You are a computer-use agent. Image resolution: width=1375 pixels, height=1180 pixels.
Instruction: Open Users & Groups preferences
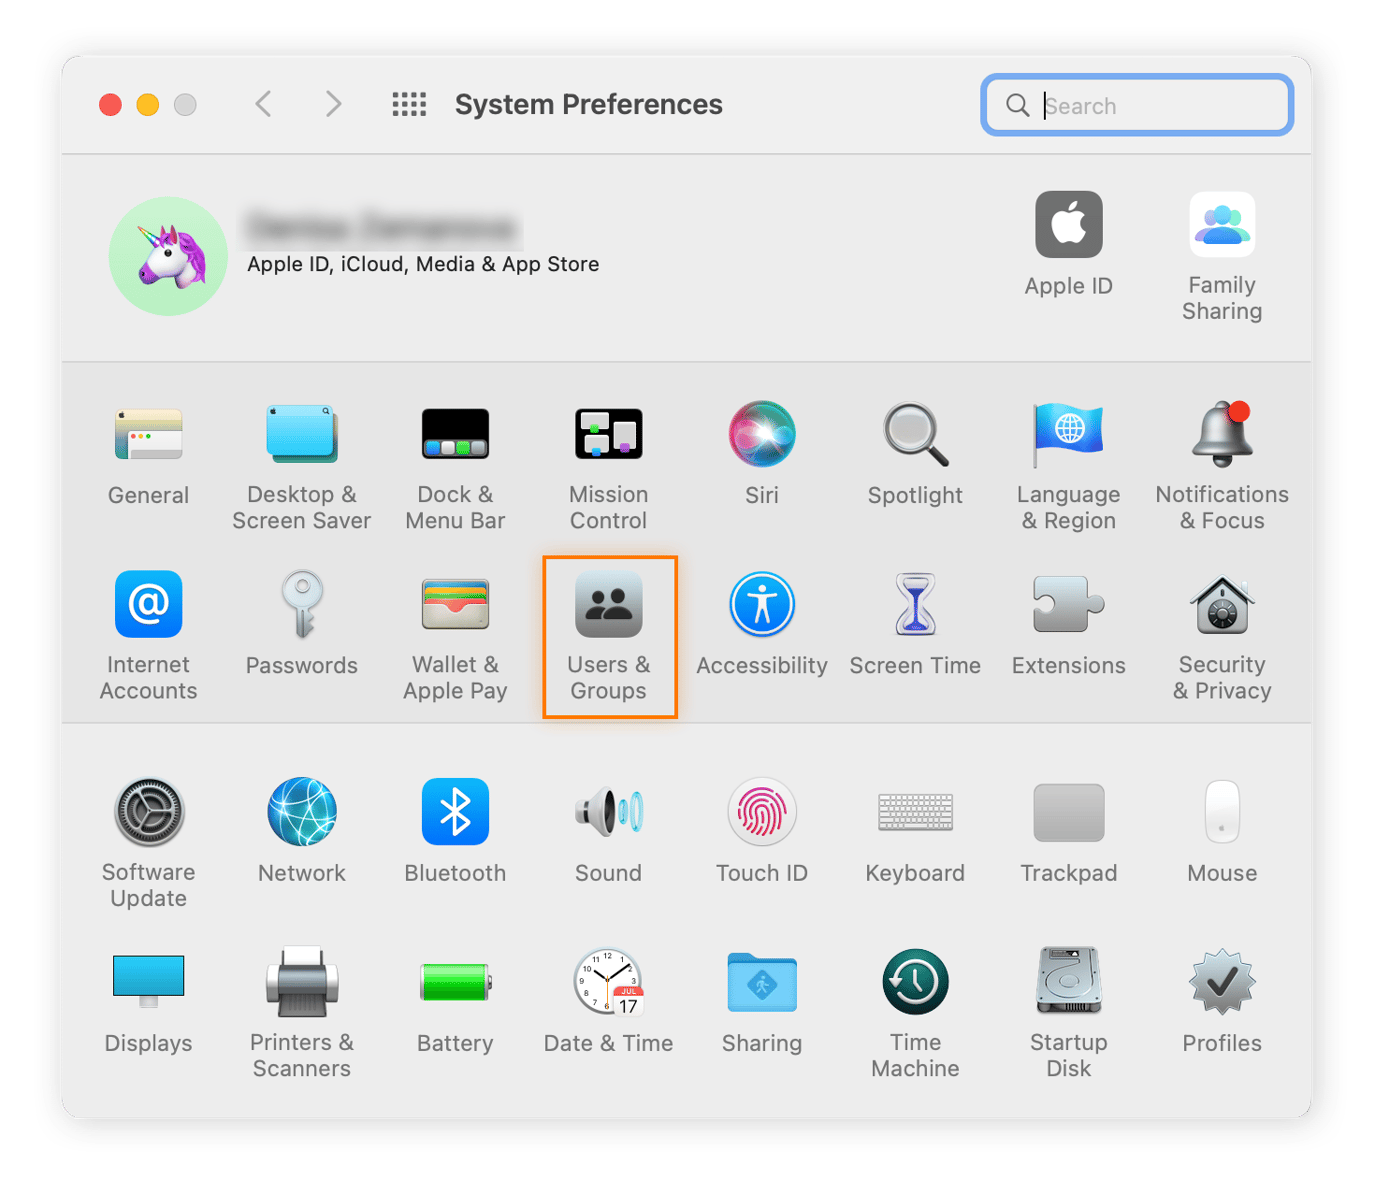[x=608, y=605]
